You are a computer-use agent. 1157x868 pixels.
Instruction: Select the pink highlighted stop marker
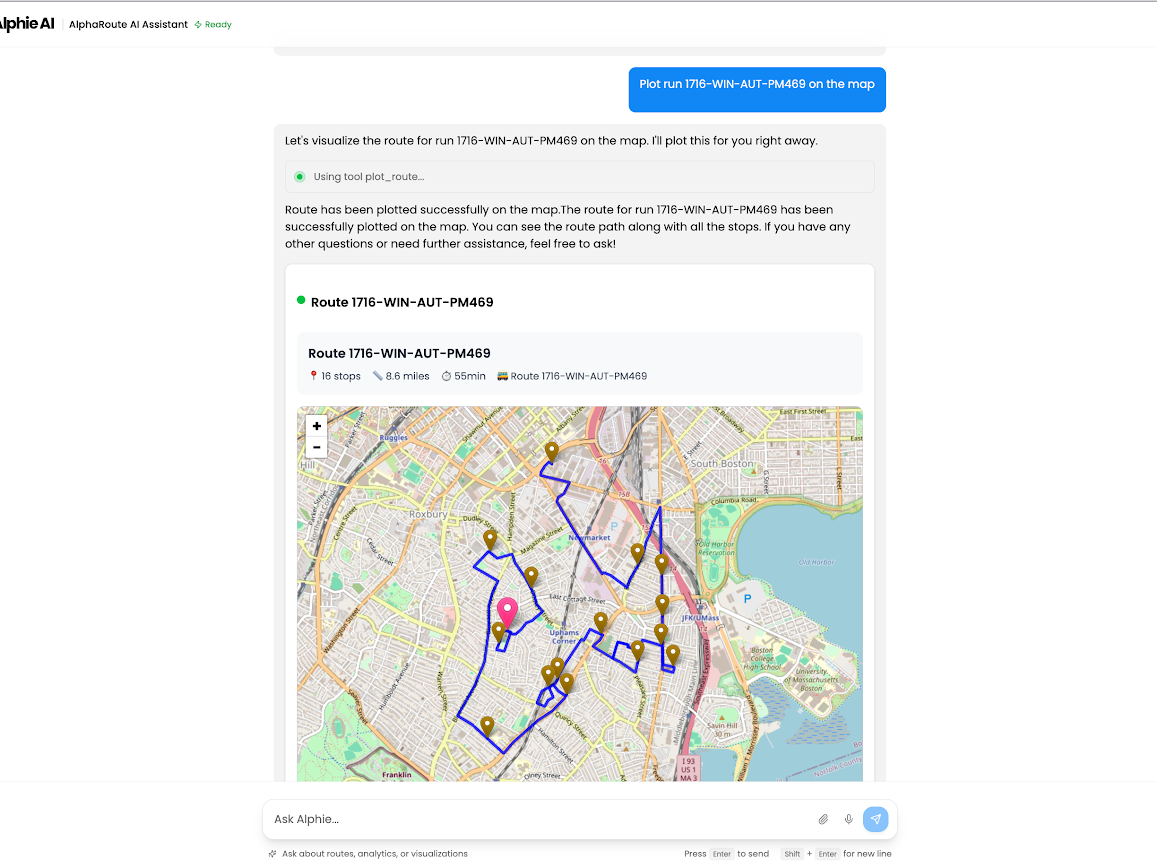(x=507, y=613)
